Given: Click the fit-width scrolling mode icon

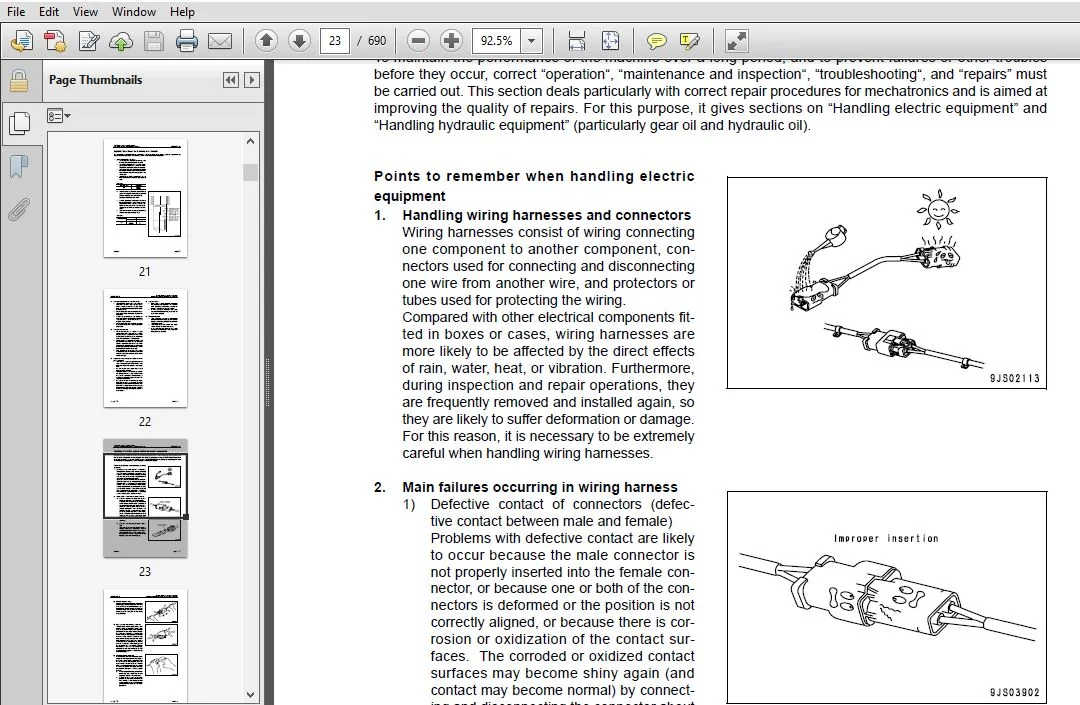Looking at the screenshot, I should point(577,41).
